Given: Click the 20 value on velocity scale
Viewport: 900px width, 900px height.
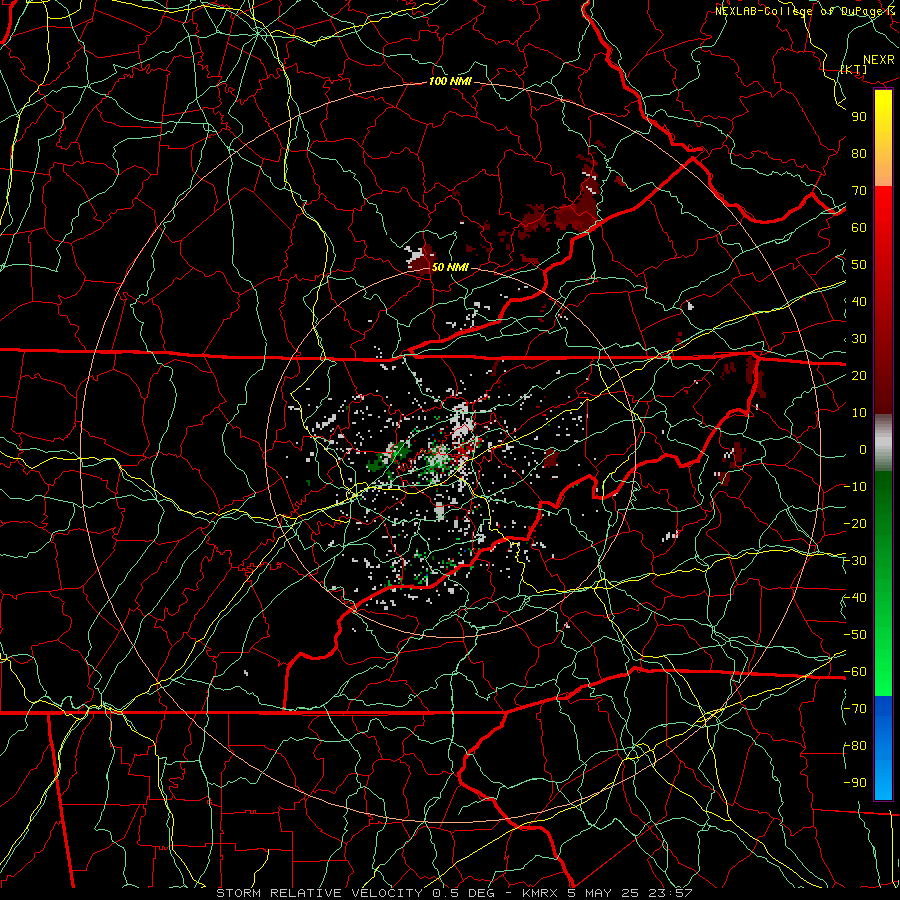Looking at the screenshot, I should (x=859, y=375).
